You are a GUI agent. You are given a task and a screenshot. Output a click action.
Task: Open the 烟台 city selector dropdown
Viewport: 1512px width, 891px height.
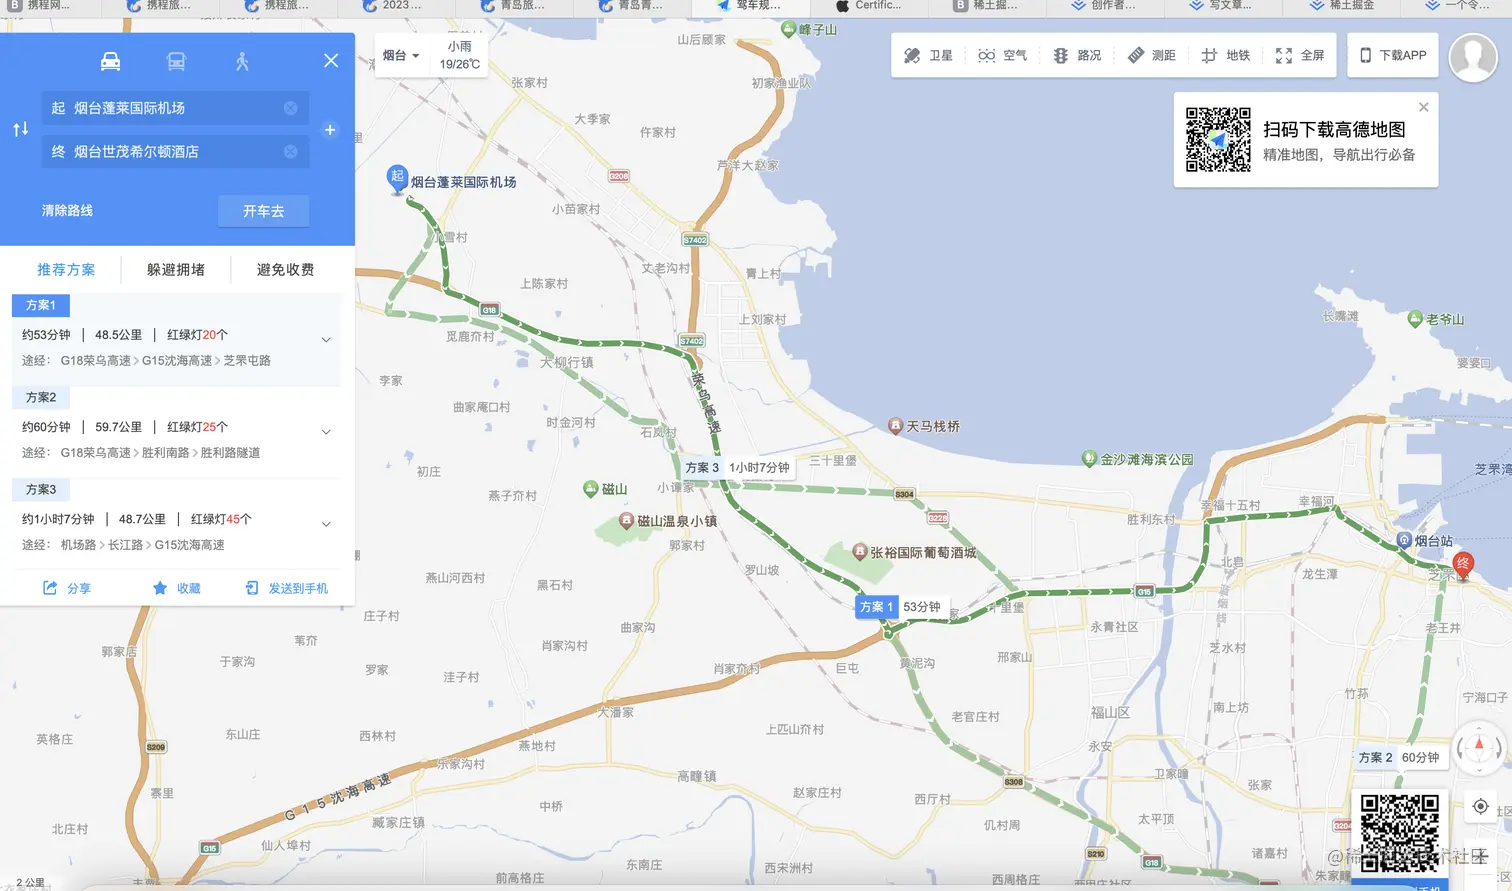401,56
